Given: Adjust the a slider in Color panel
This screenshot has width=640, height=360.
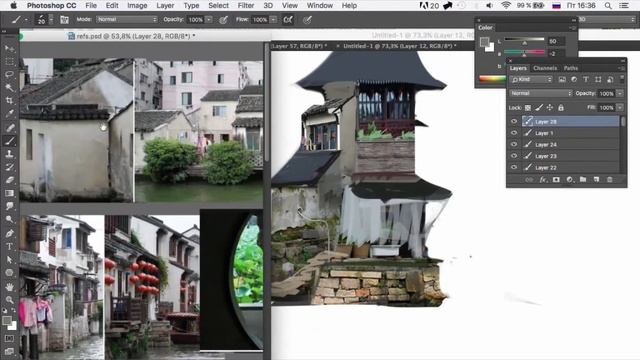Looking at the screenshot, I should tap(524, 53).
